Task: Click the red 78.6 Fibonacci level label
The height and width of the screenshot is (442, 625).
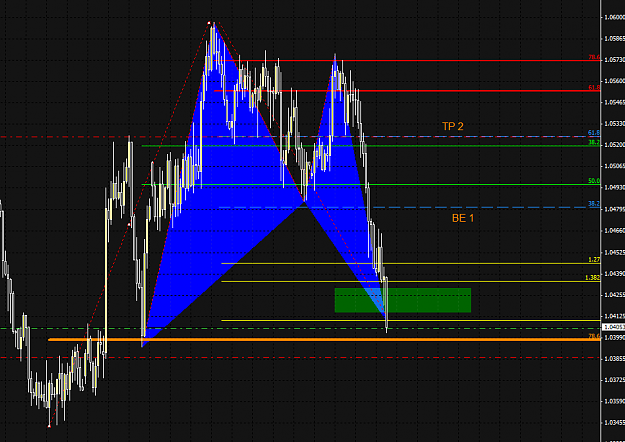Action: coord(594,57)
